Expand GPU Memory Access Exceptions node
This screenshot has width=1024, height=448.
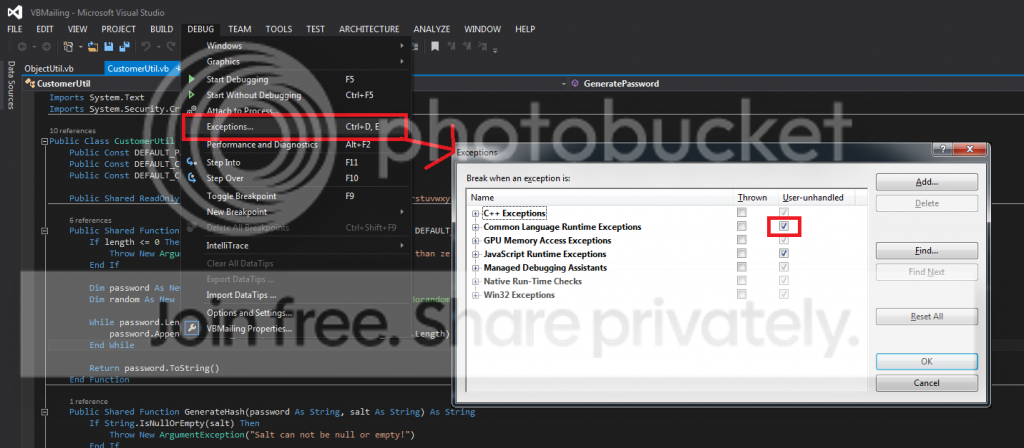pos(475,241)
